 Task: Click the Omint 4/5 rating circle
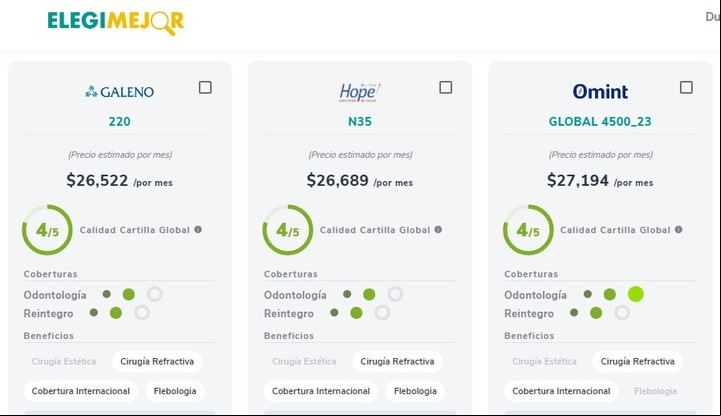click(x=528, y=230)
